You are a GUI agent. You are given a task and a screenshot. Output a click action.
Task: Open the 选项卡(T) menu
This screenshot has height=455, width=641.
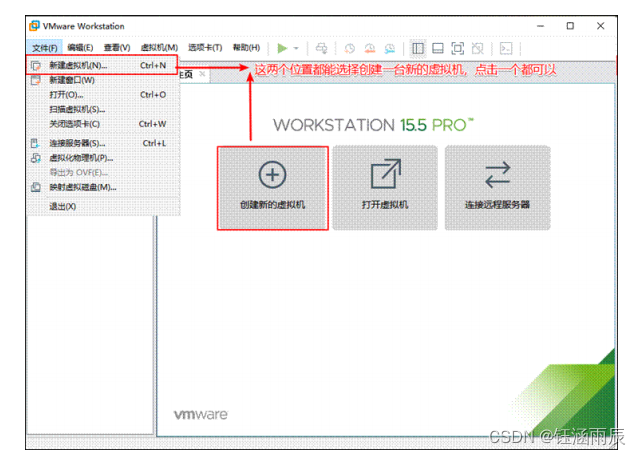205,48
